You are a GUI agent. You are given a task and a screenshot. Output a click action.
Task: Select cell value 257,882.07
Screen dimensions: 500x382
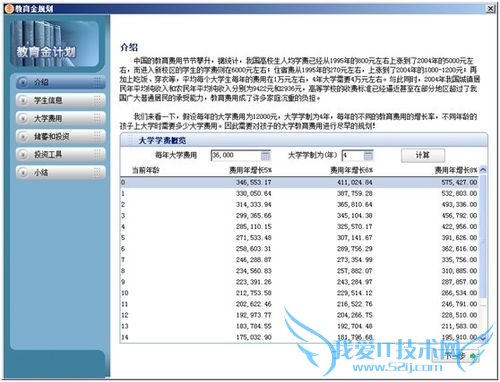click(x=354, y=271)
